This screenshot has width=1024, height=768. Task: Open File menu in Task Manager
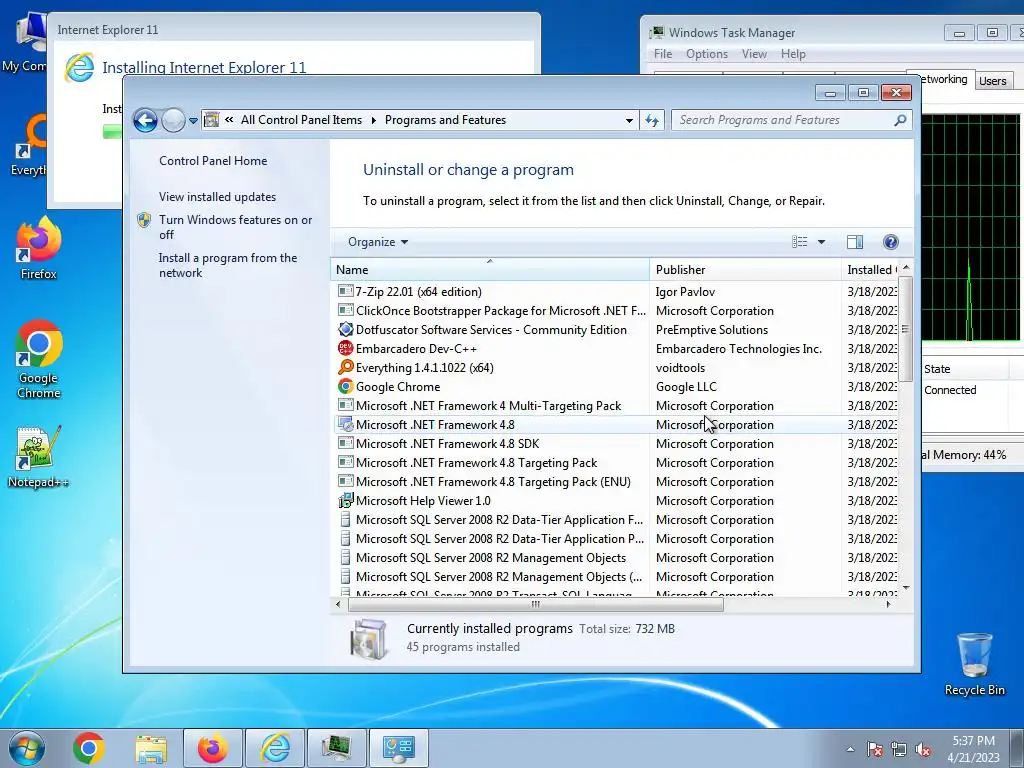(663, 54)
